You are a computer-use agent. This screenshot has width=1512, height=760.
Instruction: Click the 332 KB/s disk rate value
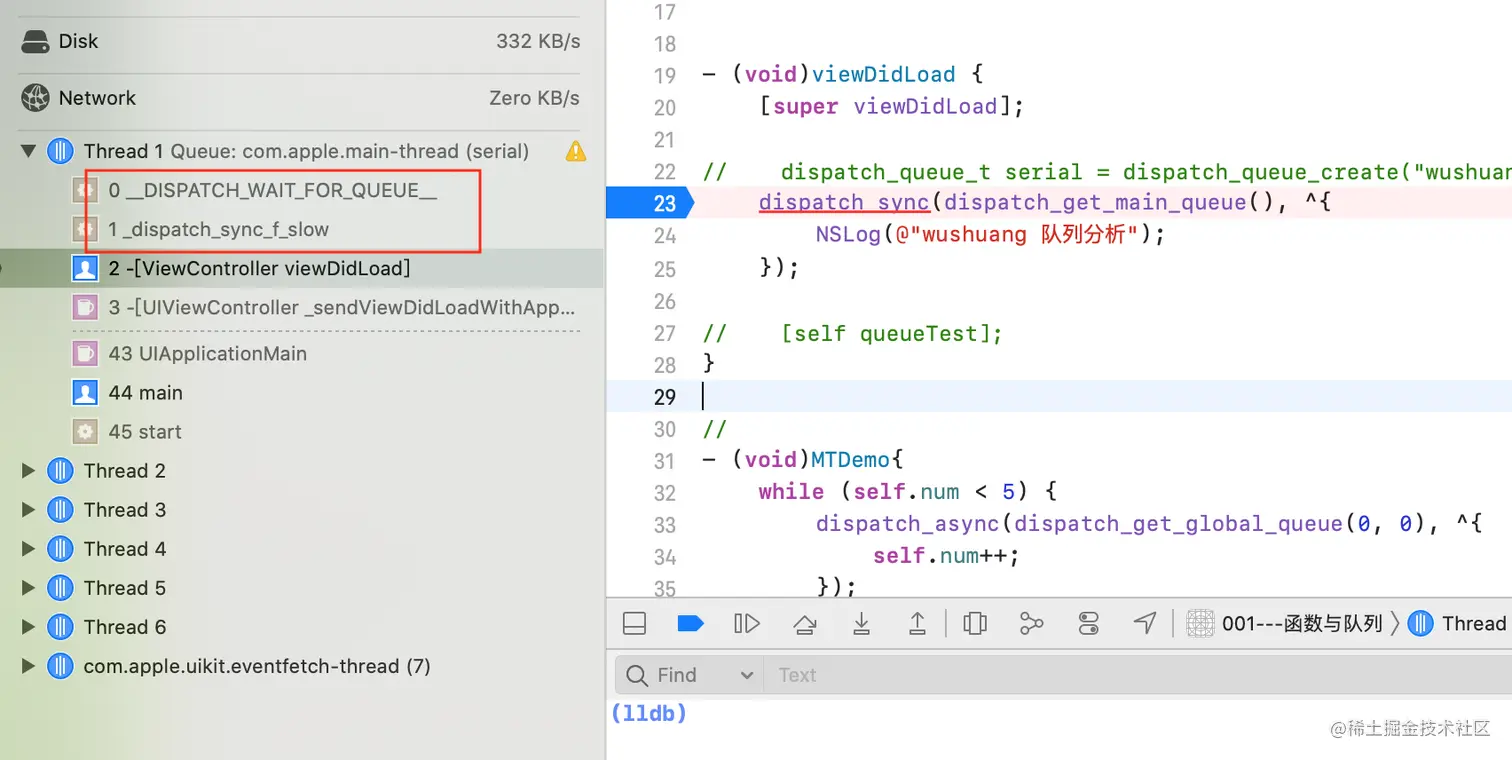tap(538, 42)
